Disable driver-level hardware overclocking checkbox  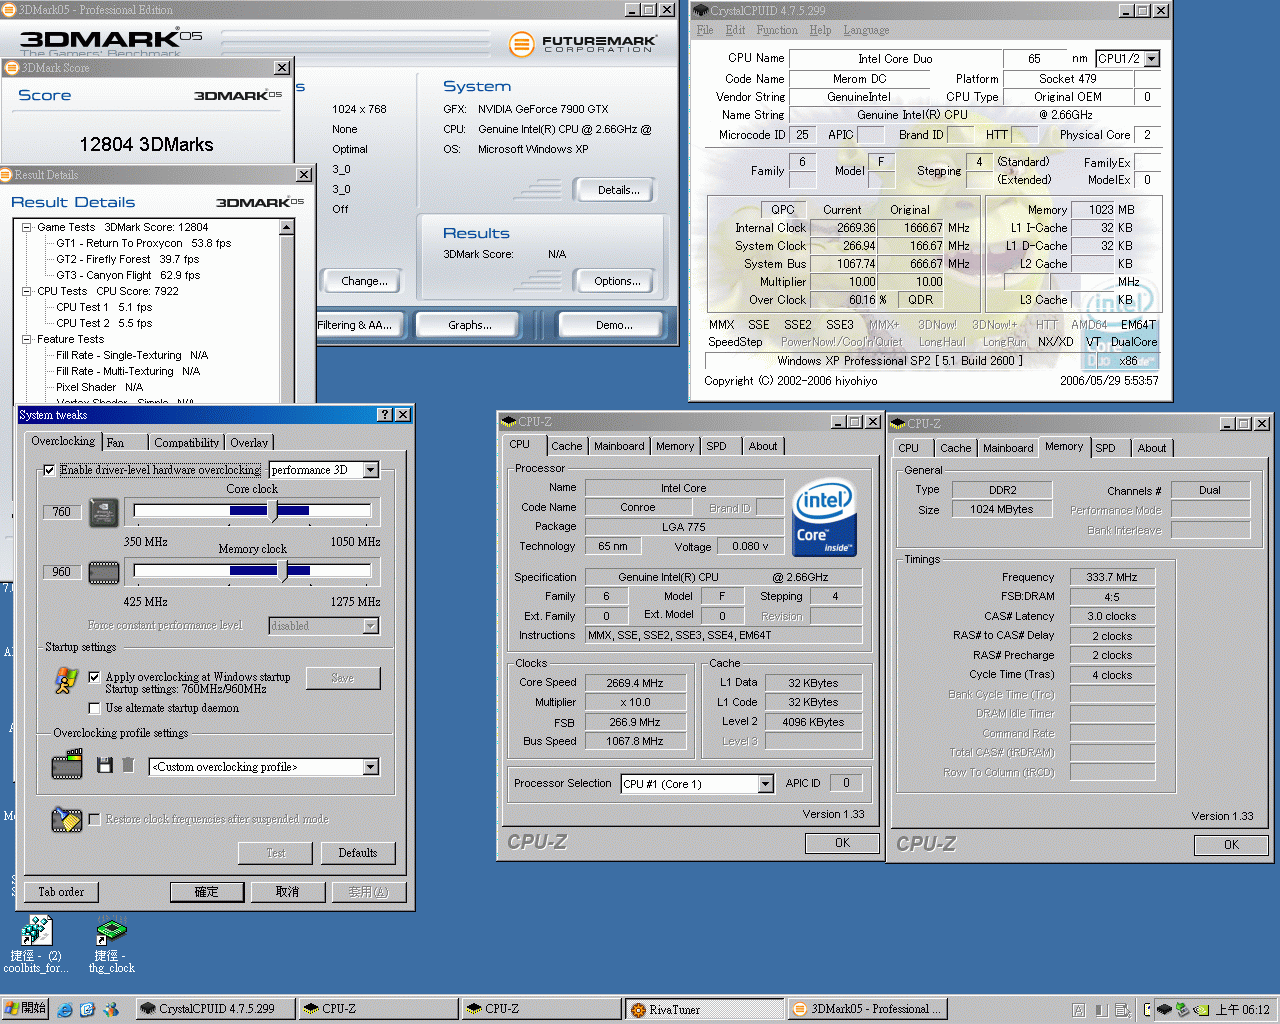coord(49,470)
